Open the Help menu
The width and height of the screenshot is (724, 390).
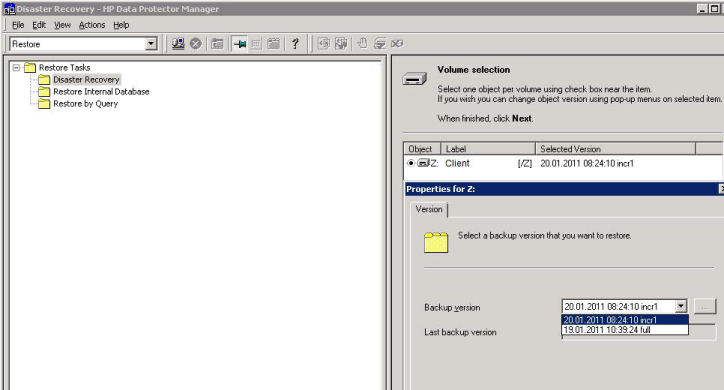[x=121, y=25]
